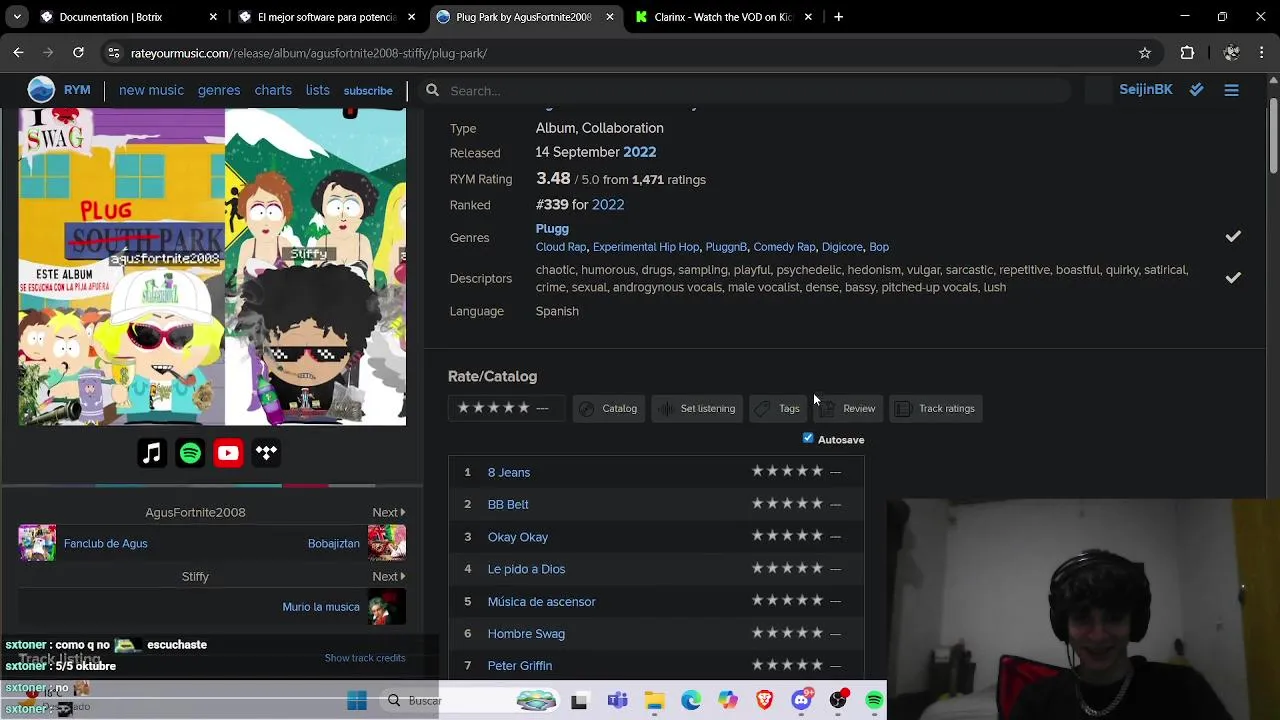The width and height of the screenshot is (1280, 720).
Task: Close the Plug Park browser tab
Action: point(610,17)
